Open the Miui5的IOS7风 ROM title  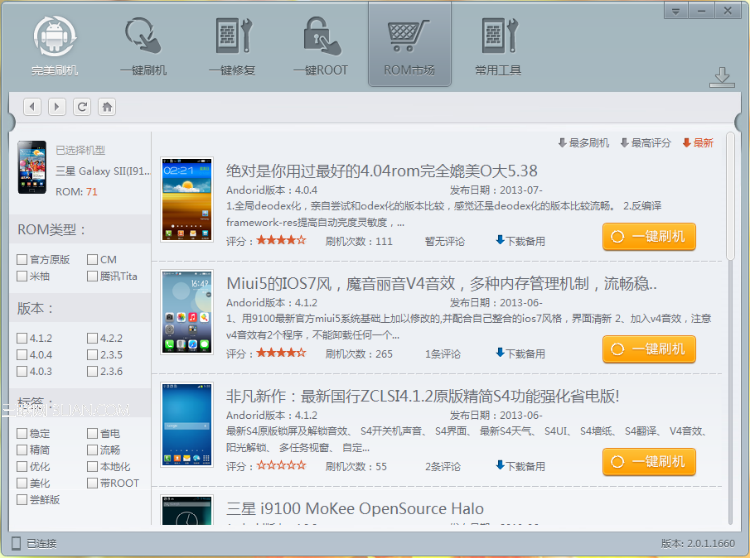pos(441,284)
